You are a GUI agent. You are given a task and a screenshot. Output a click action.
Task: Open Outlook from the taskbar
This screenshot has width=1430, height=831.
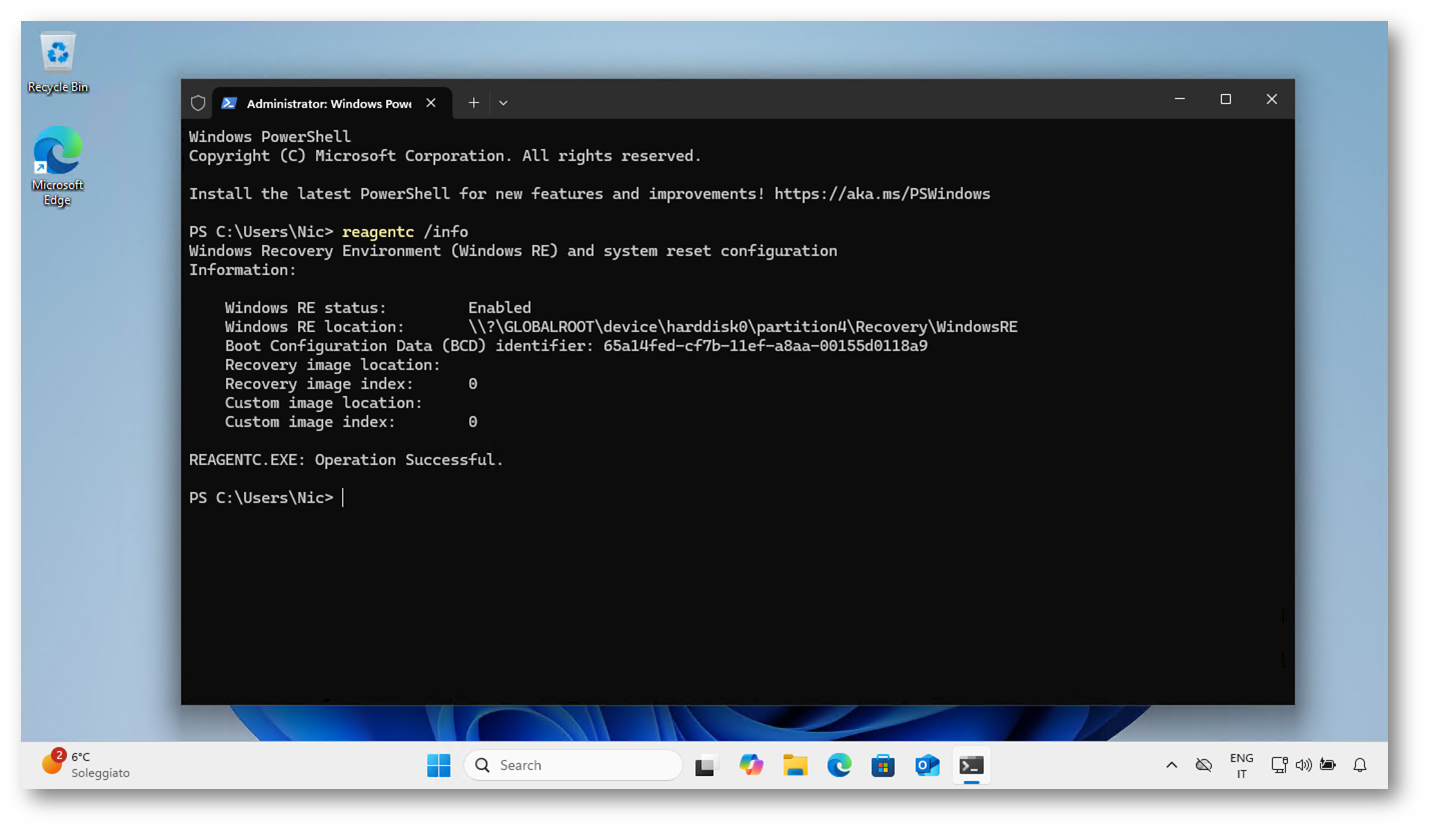927,765
